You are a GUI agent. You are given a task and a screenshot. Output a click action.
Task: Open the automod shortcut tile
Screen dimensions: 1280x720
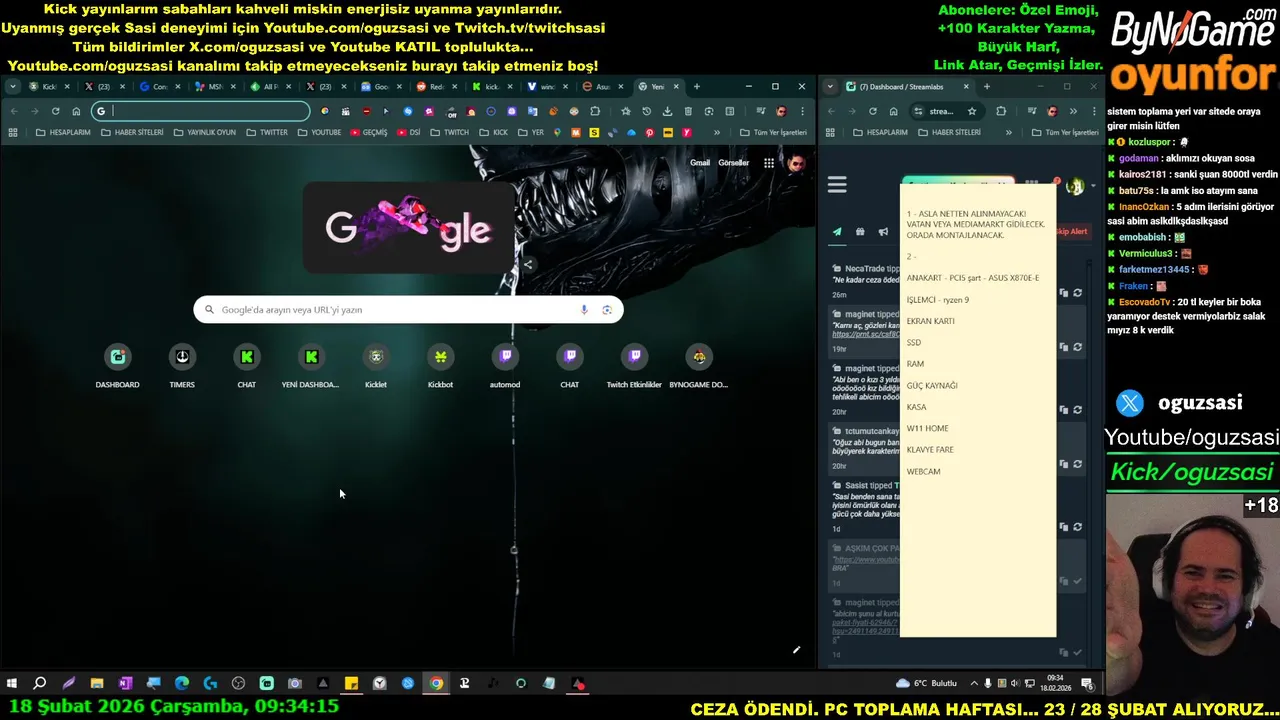pyautogui.click(x=505, y=366)
